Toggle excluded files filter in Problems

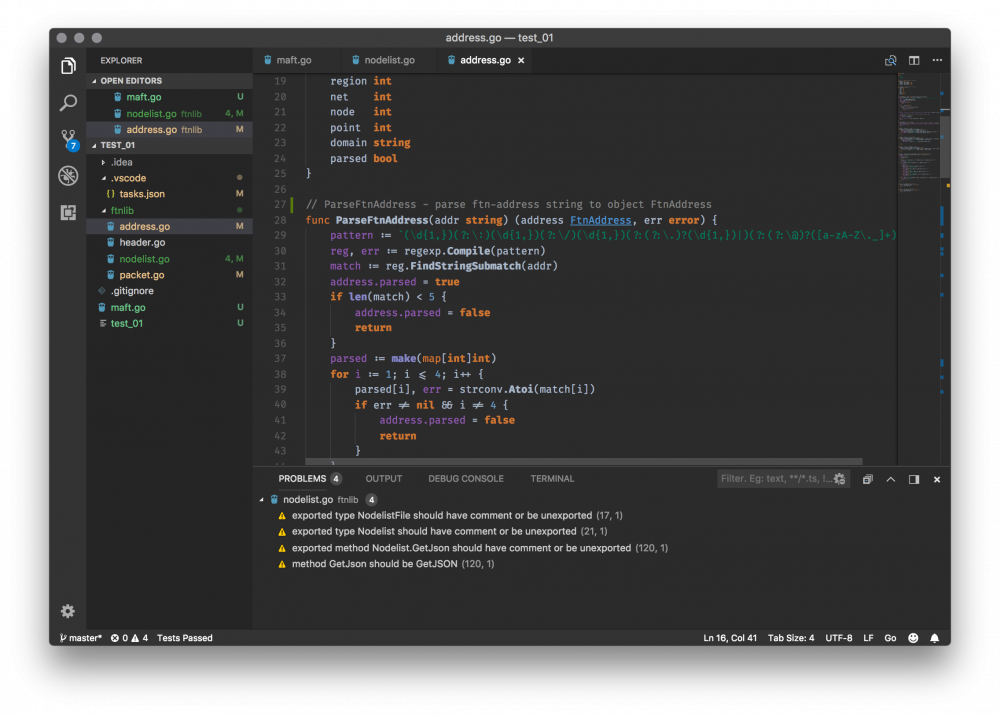(x=840, y=479)
